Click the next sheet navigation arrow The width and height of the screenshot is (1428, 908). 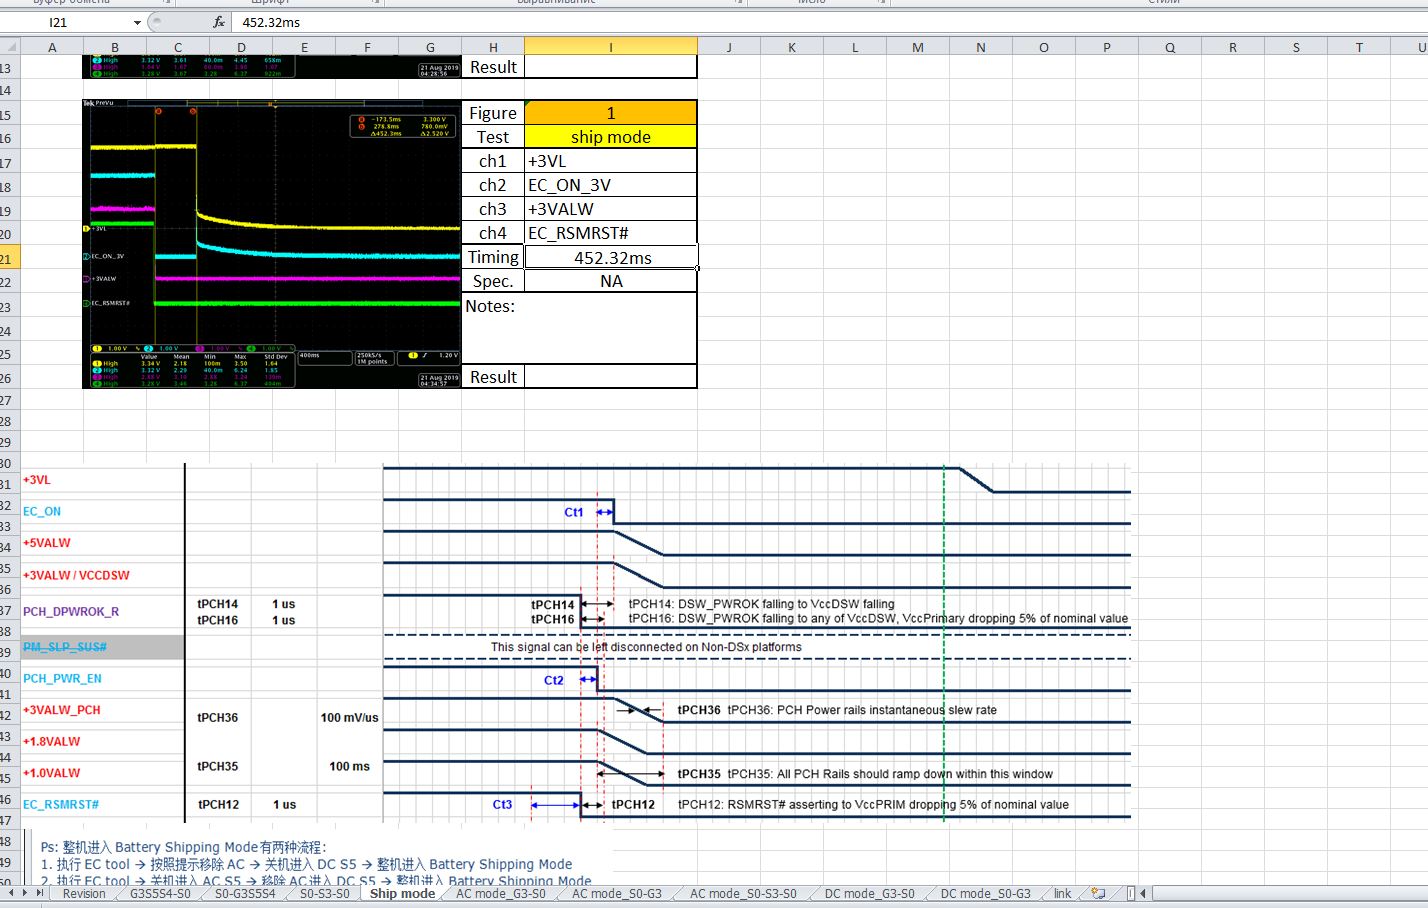27,893
